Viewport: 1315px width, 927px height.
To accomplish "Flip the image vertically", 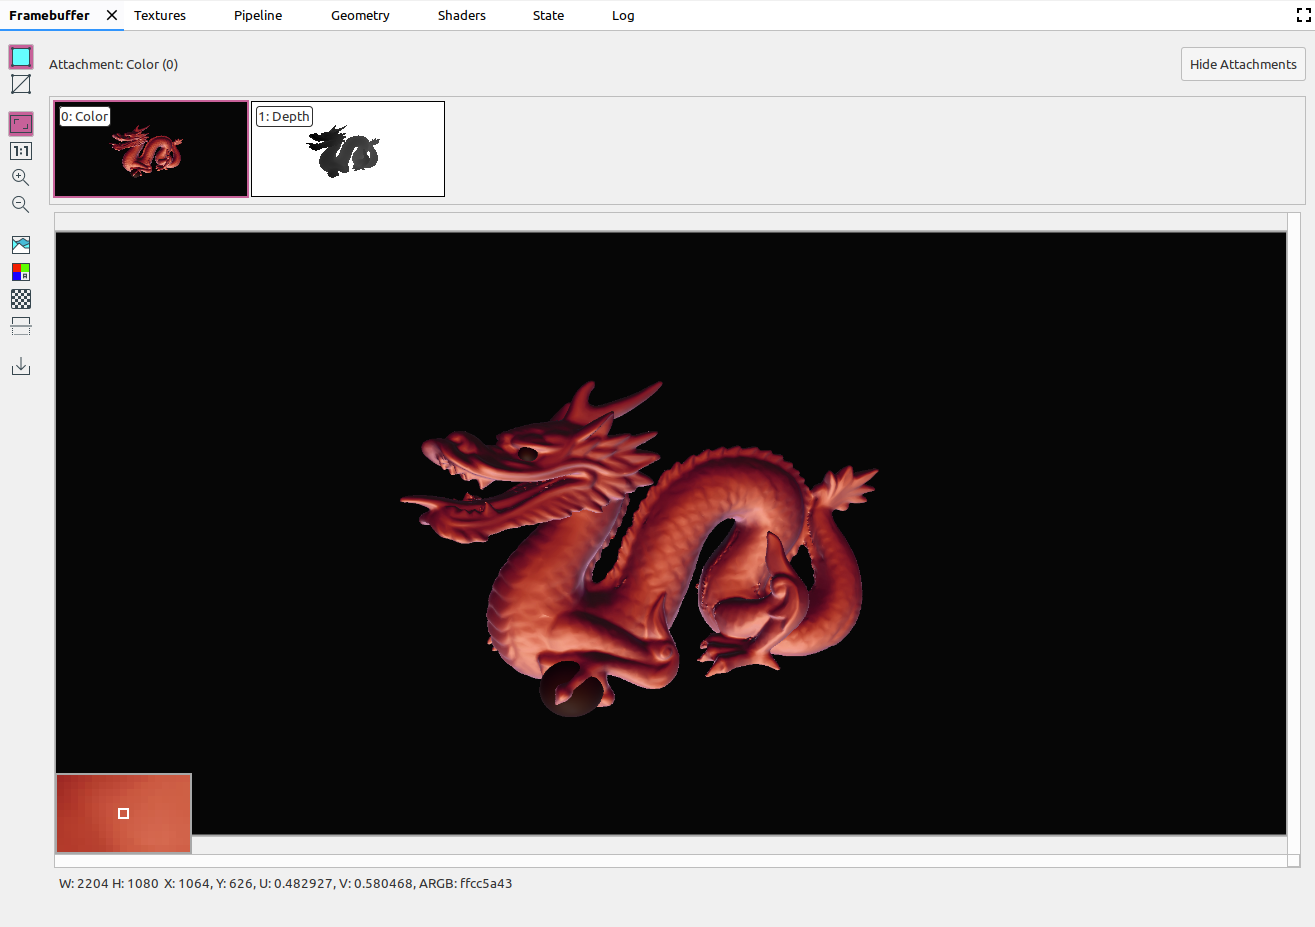I will tap(21, 326).
